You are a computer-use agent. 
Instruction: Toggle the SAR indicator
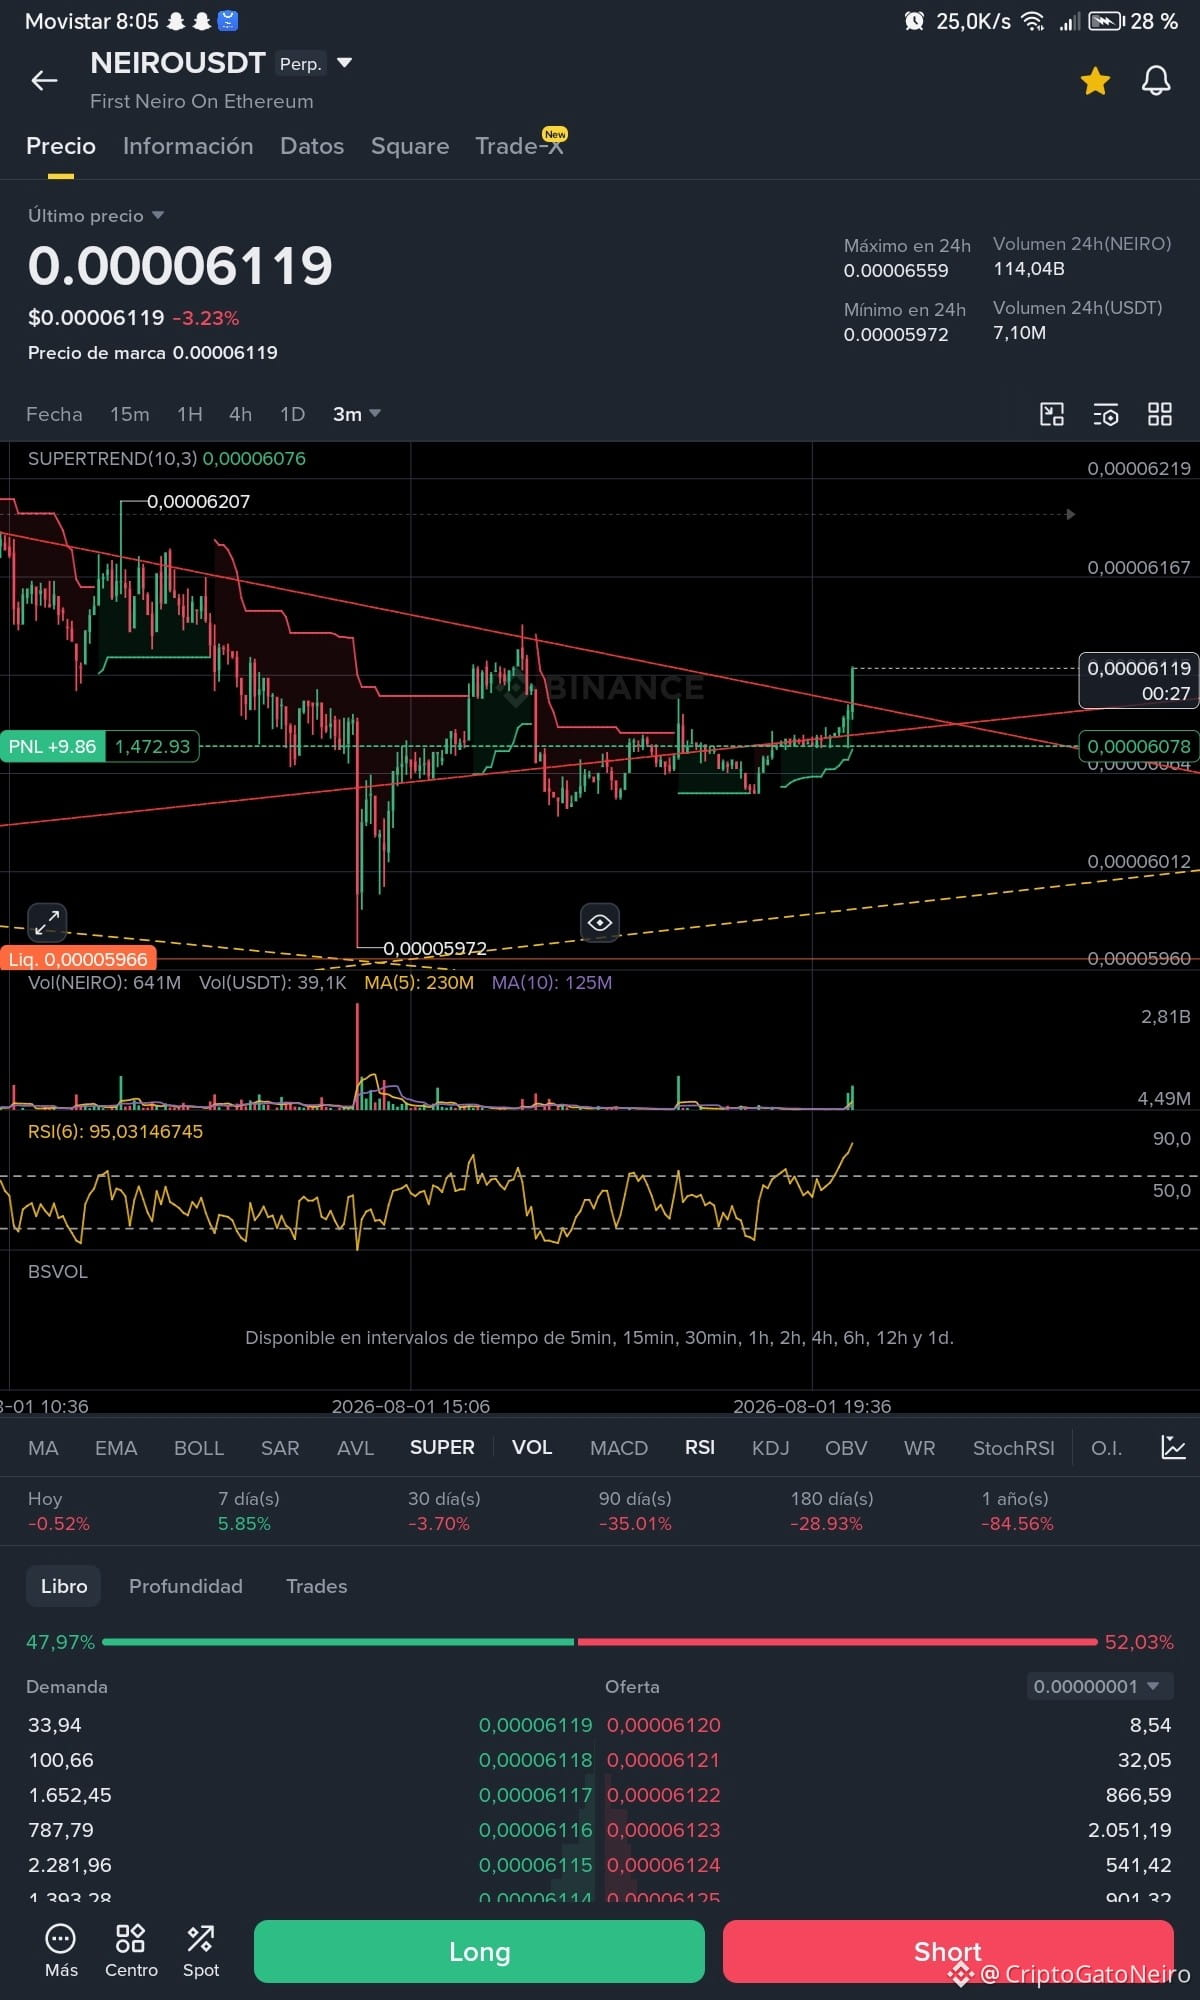(x=280, y=1448)
